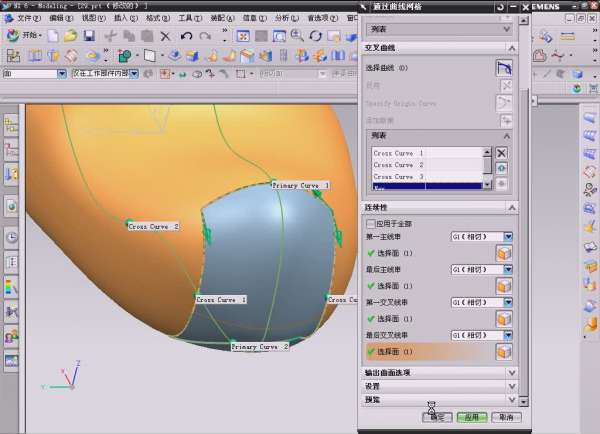Click the select cross curve icon
Image resolution: width=600 pixels, height=434 pixels.
click(505, 68)
